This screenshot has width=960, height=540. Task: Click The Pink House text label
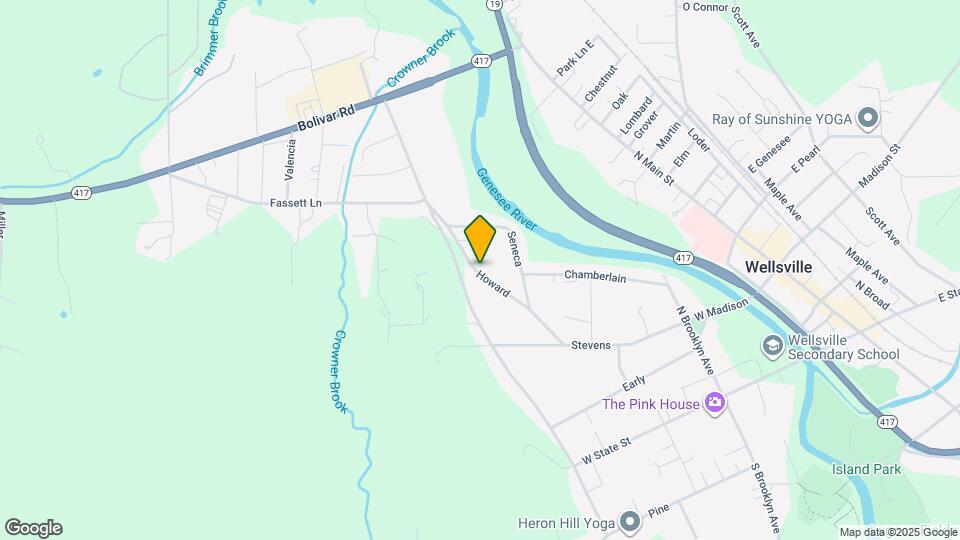click(x=650, y=404)
